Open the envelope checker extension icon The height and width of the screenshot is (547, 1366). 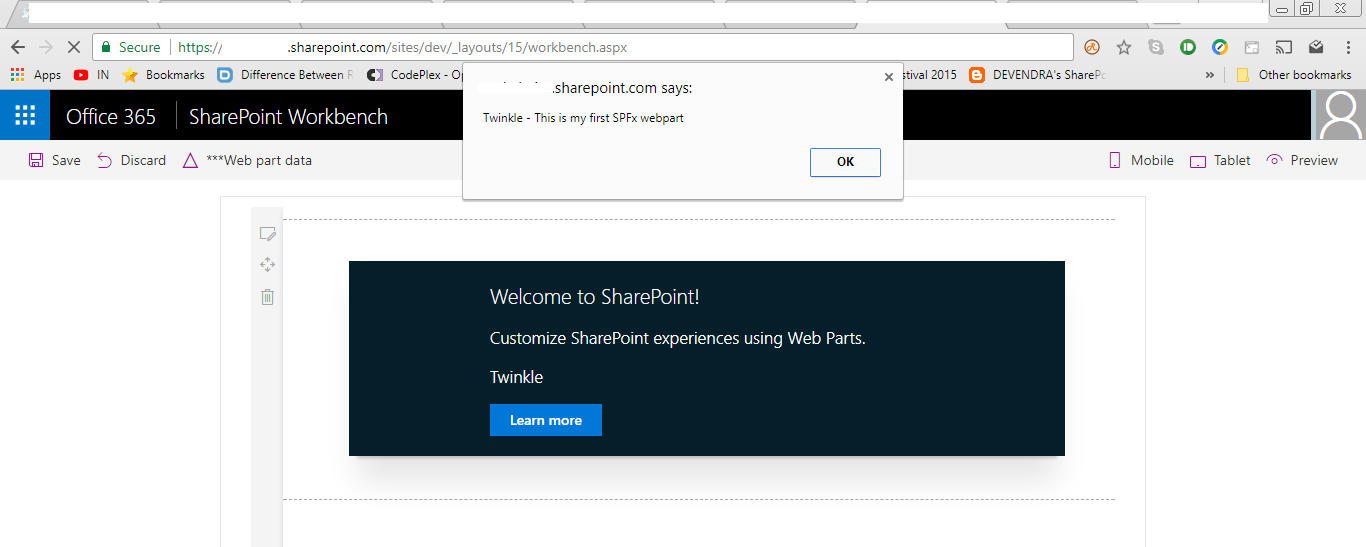pyautogui.click(x=1316, y=47)
